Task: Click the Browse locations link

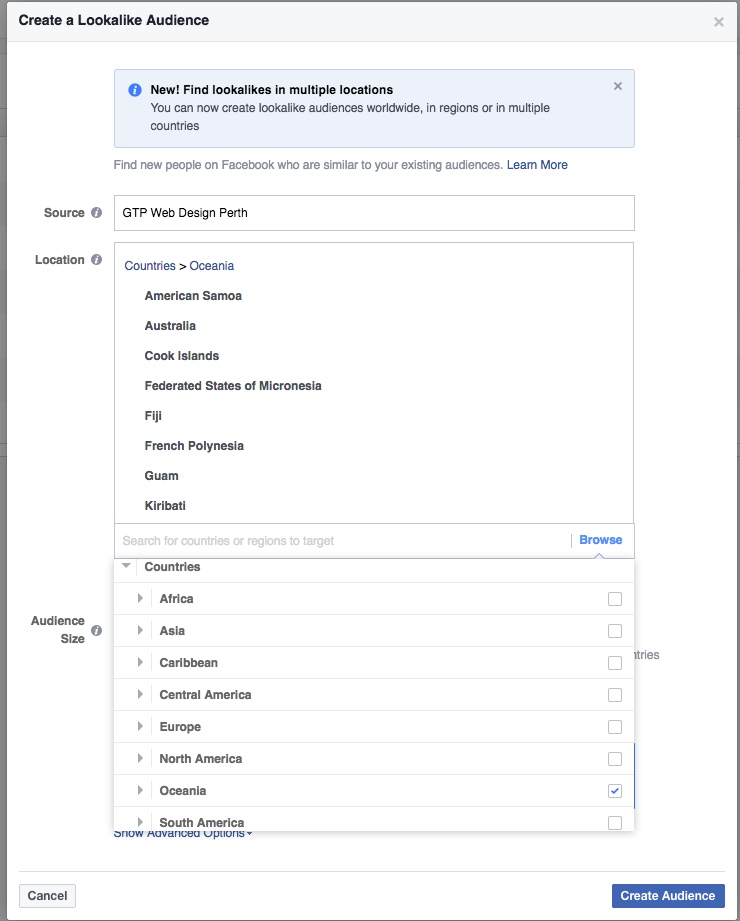Action: pos(600,540)
